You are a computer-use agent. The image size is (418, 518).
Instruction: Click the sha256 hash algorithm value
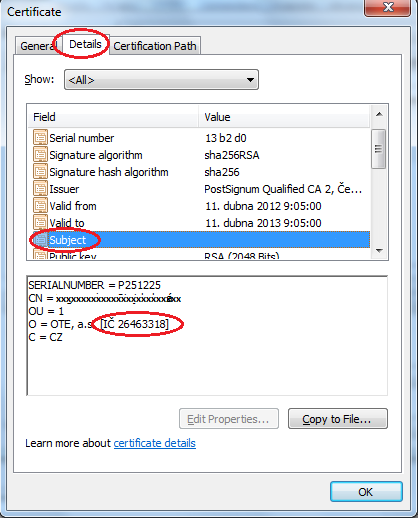tap(222, 172)
